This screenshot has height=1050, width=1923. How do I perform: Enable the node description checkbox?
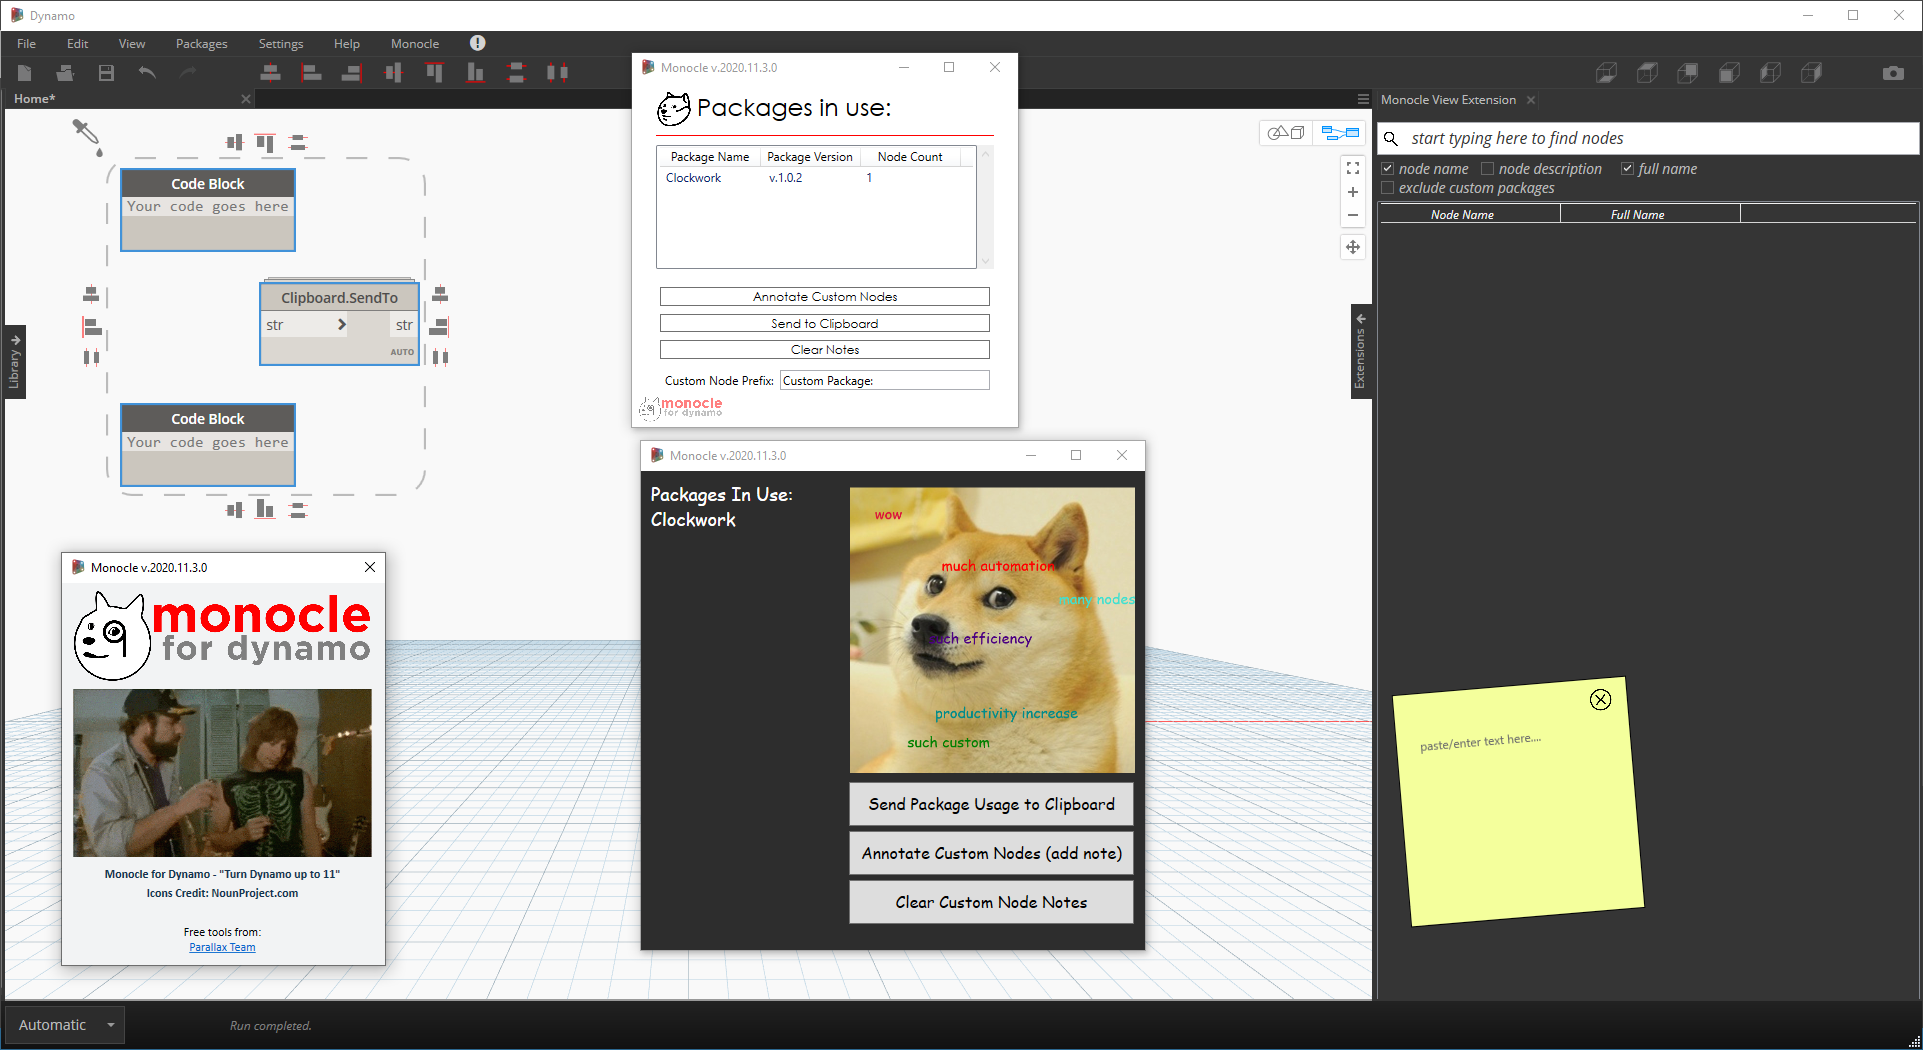click(1487, 169)
